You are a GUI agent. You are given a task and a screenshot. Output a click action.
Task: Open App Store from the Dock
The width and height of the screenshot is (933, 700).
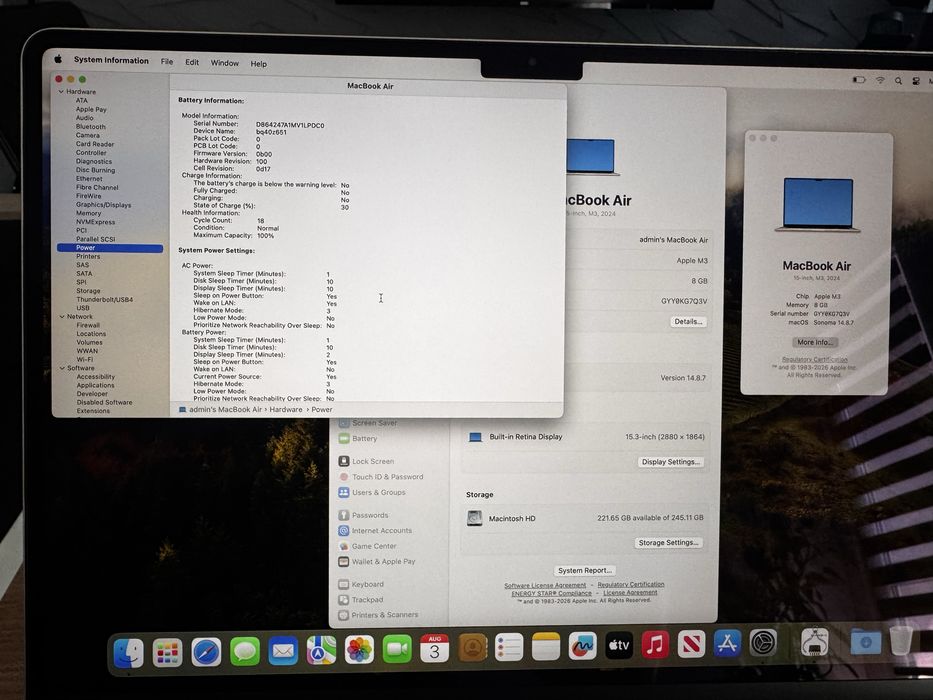click(727, 643)
